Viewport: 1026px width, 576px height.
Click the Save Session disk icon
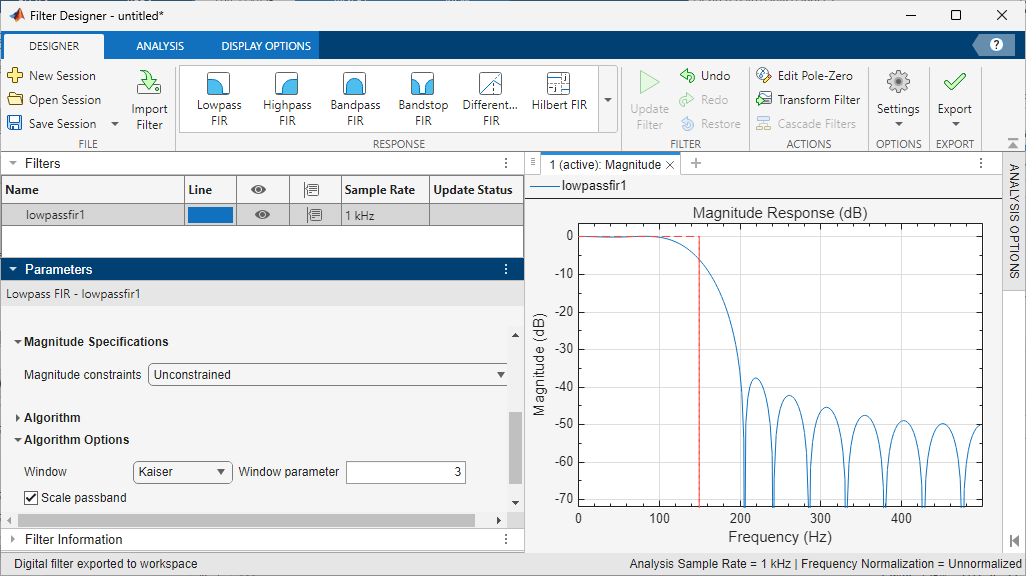[x=15, y=123]
